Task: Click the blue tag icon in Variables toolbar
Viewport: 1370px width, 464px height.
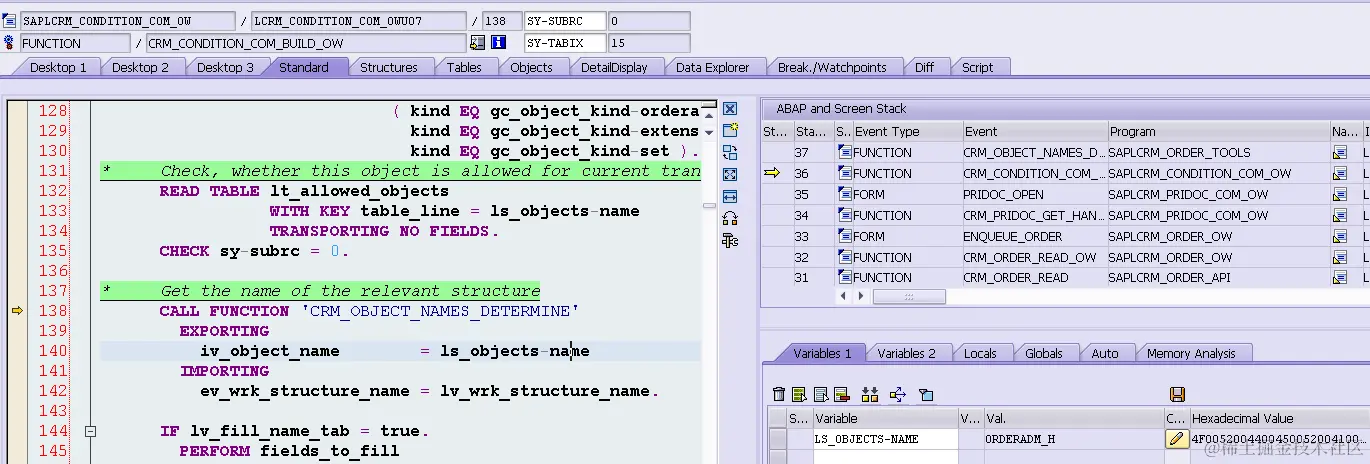Action: tap(925, 395)
